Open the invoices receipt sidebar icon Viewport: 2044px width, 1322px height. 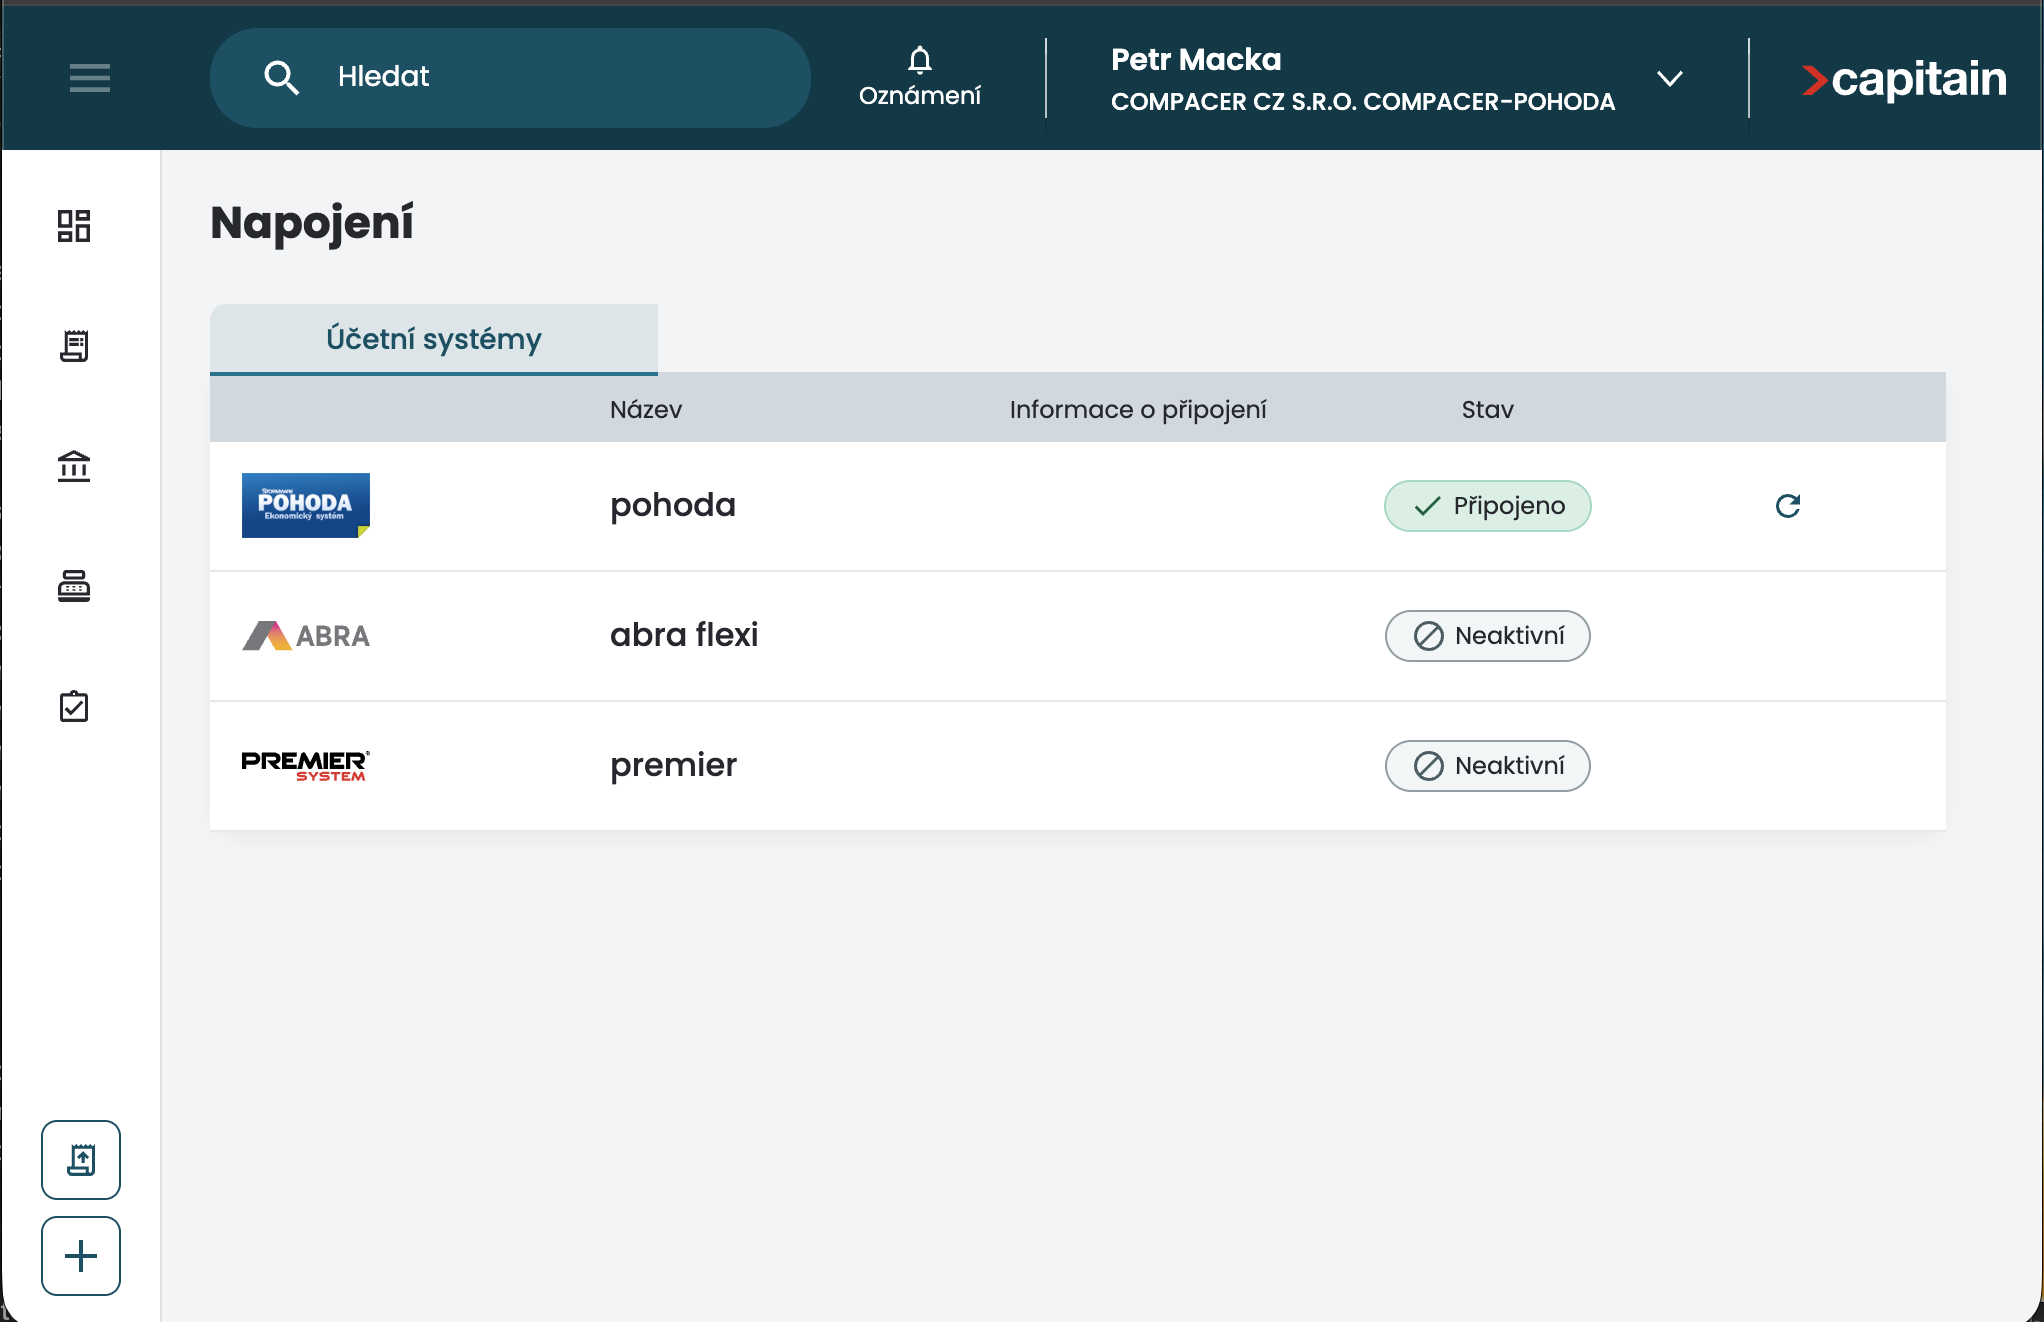point(74,346)
